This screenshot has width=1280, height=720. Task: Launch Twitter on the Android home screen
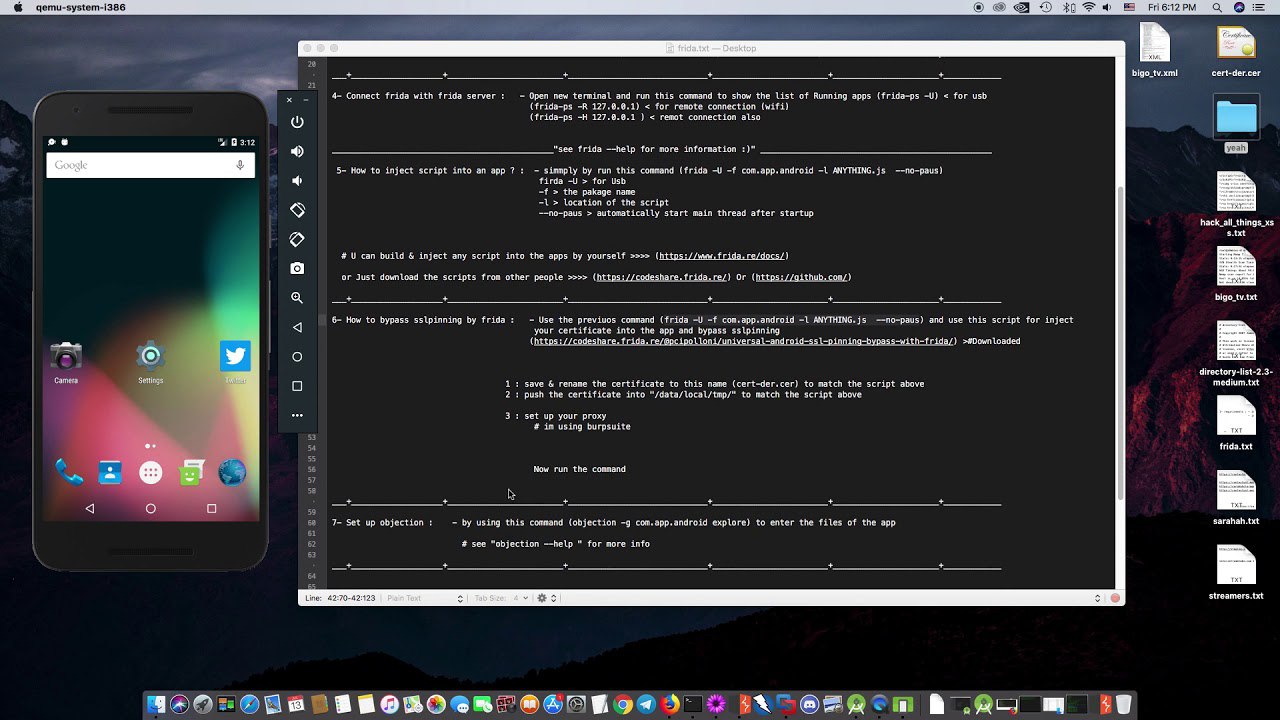(x=235, y=361)
